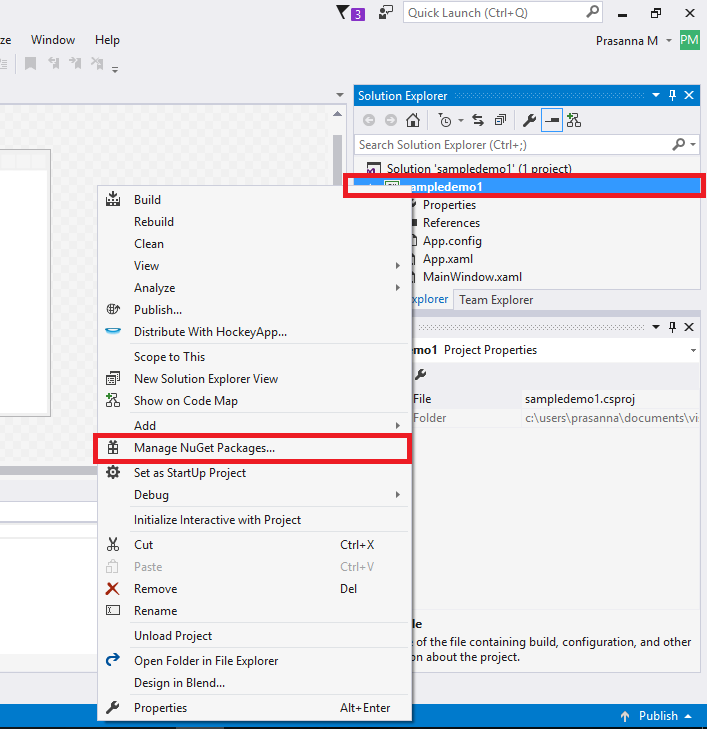
Task: Select Properties node in Solution Explorer tree
Action: 449,205
